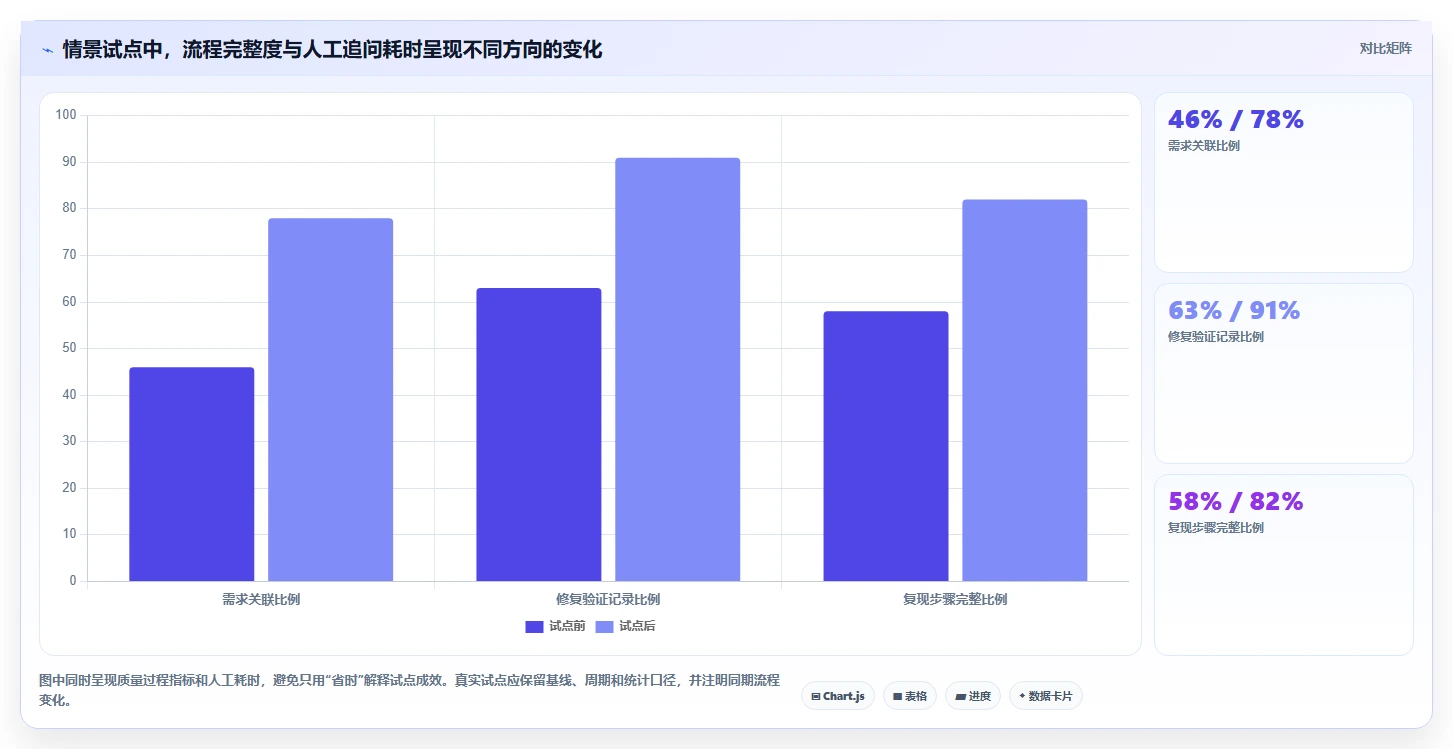Click the 58% / 82% card value

coord(1236,502)
